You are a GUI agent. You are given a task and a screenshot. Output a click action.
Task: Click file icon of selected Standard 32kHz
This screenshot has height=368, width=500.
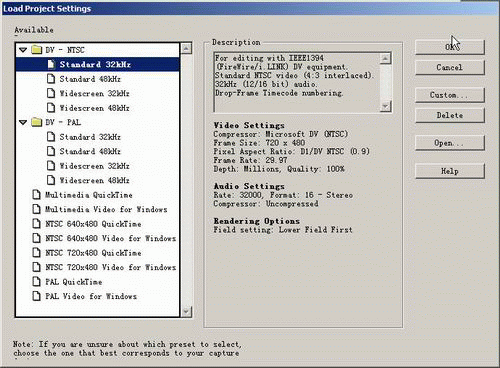point(51,64)
